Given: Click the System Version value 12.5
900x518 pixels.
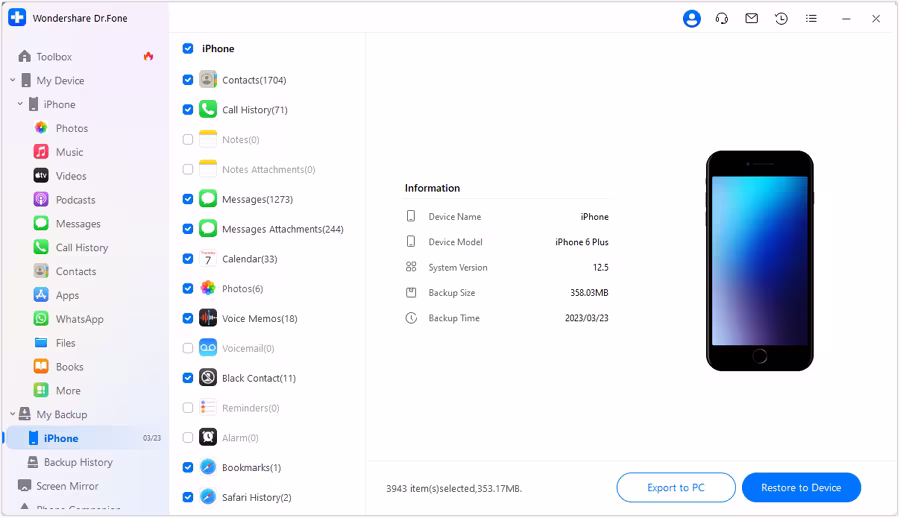Looking at the screenshot, I should pos(600,268).
